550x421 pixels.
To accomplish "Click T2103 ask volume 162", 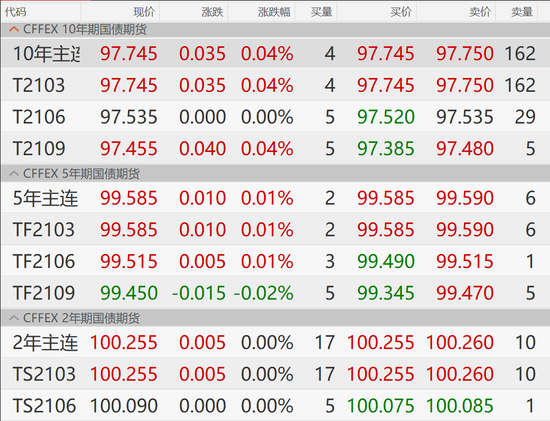I will coord(520,85).
